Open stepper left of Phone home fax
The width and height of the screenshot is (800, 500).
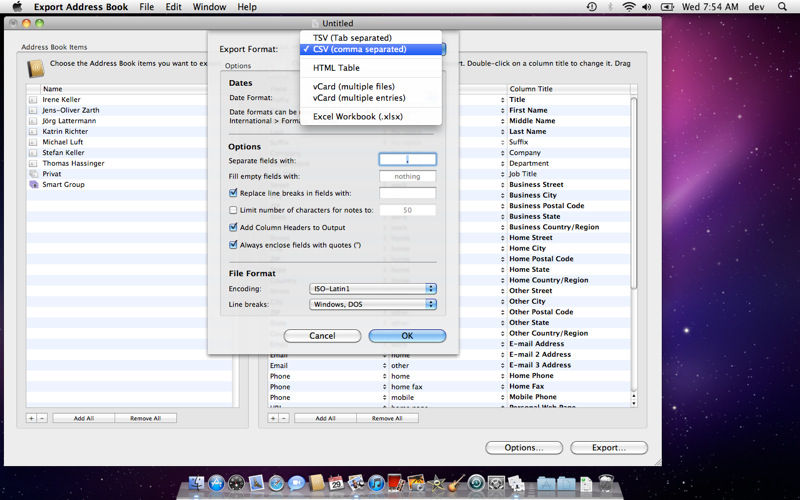[x=384, y=387]
